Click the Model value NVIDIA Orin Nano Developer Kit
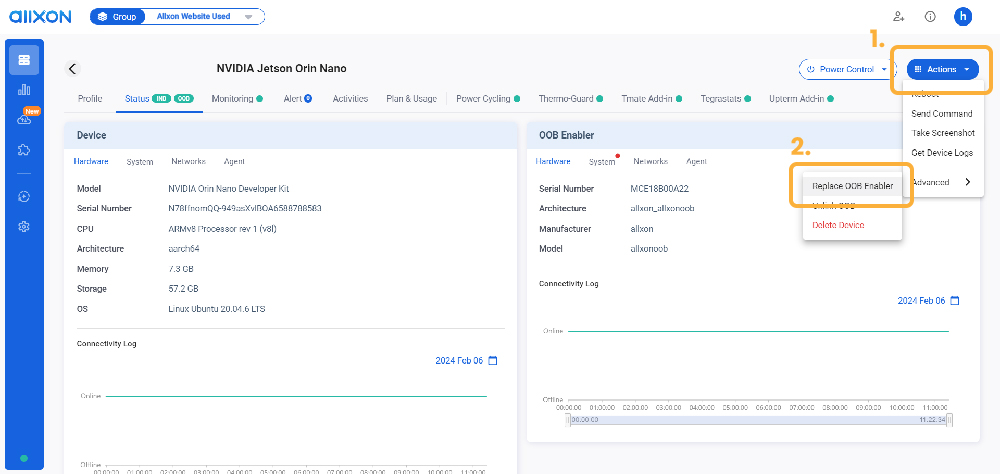The height and width of the screenshot is (474, 1000). coord(230,189)
